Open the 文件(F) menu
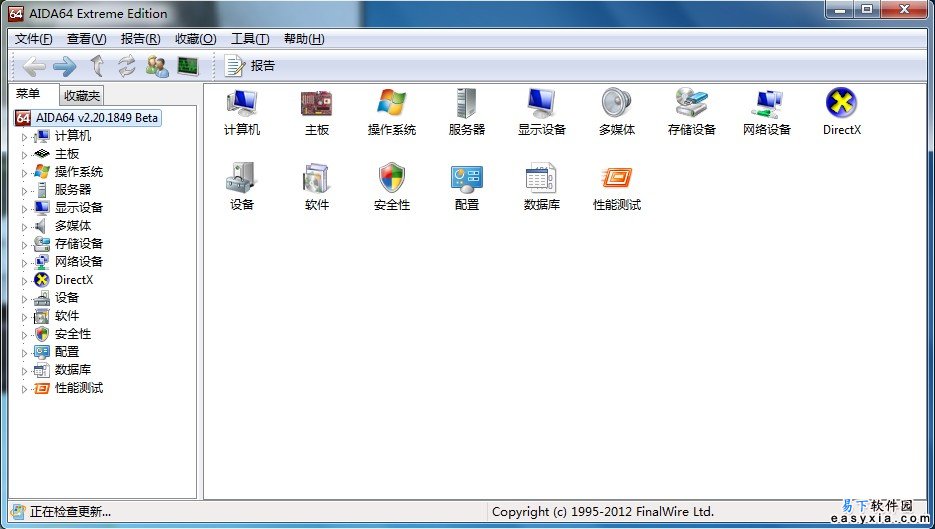The width and height of the screenshot is (935, 529). 33,39
